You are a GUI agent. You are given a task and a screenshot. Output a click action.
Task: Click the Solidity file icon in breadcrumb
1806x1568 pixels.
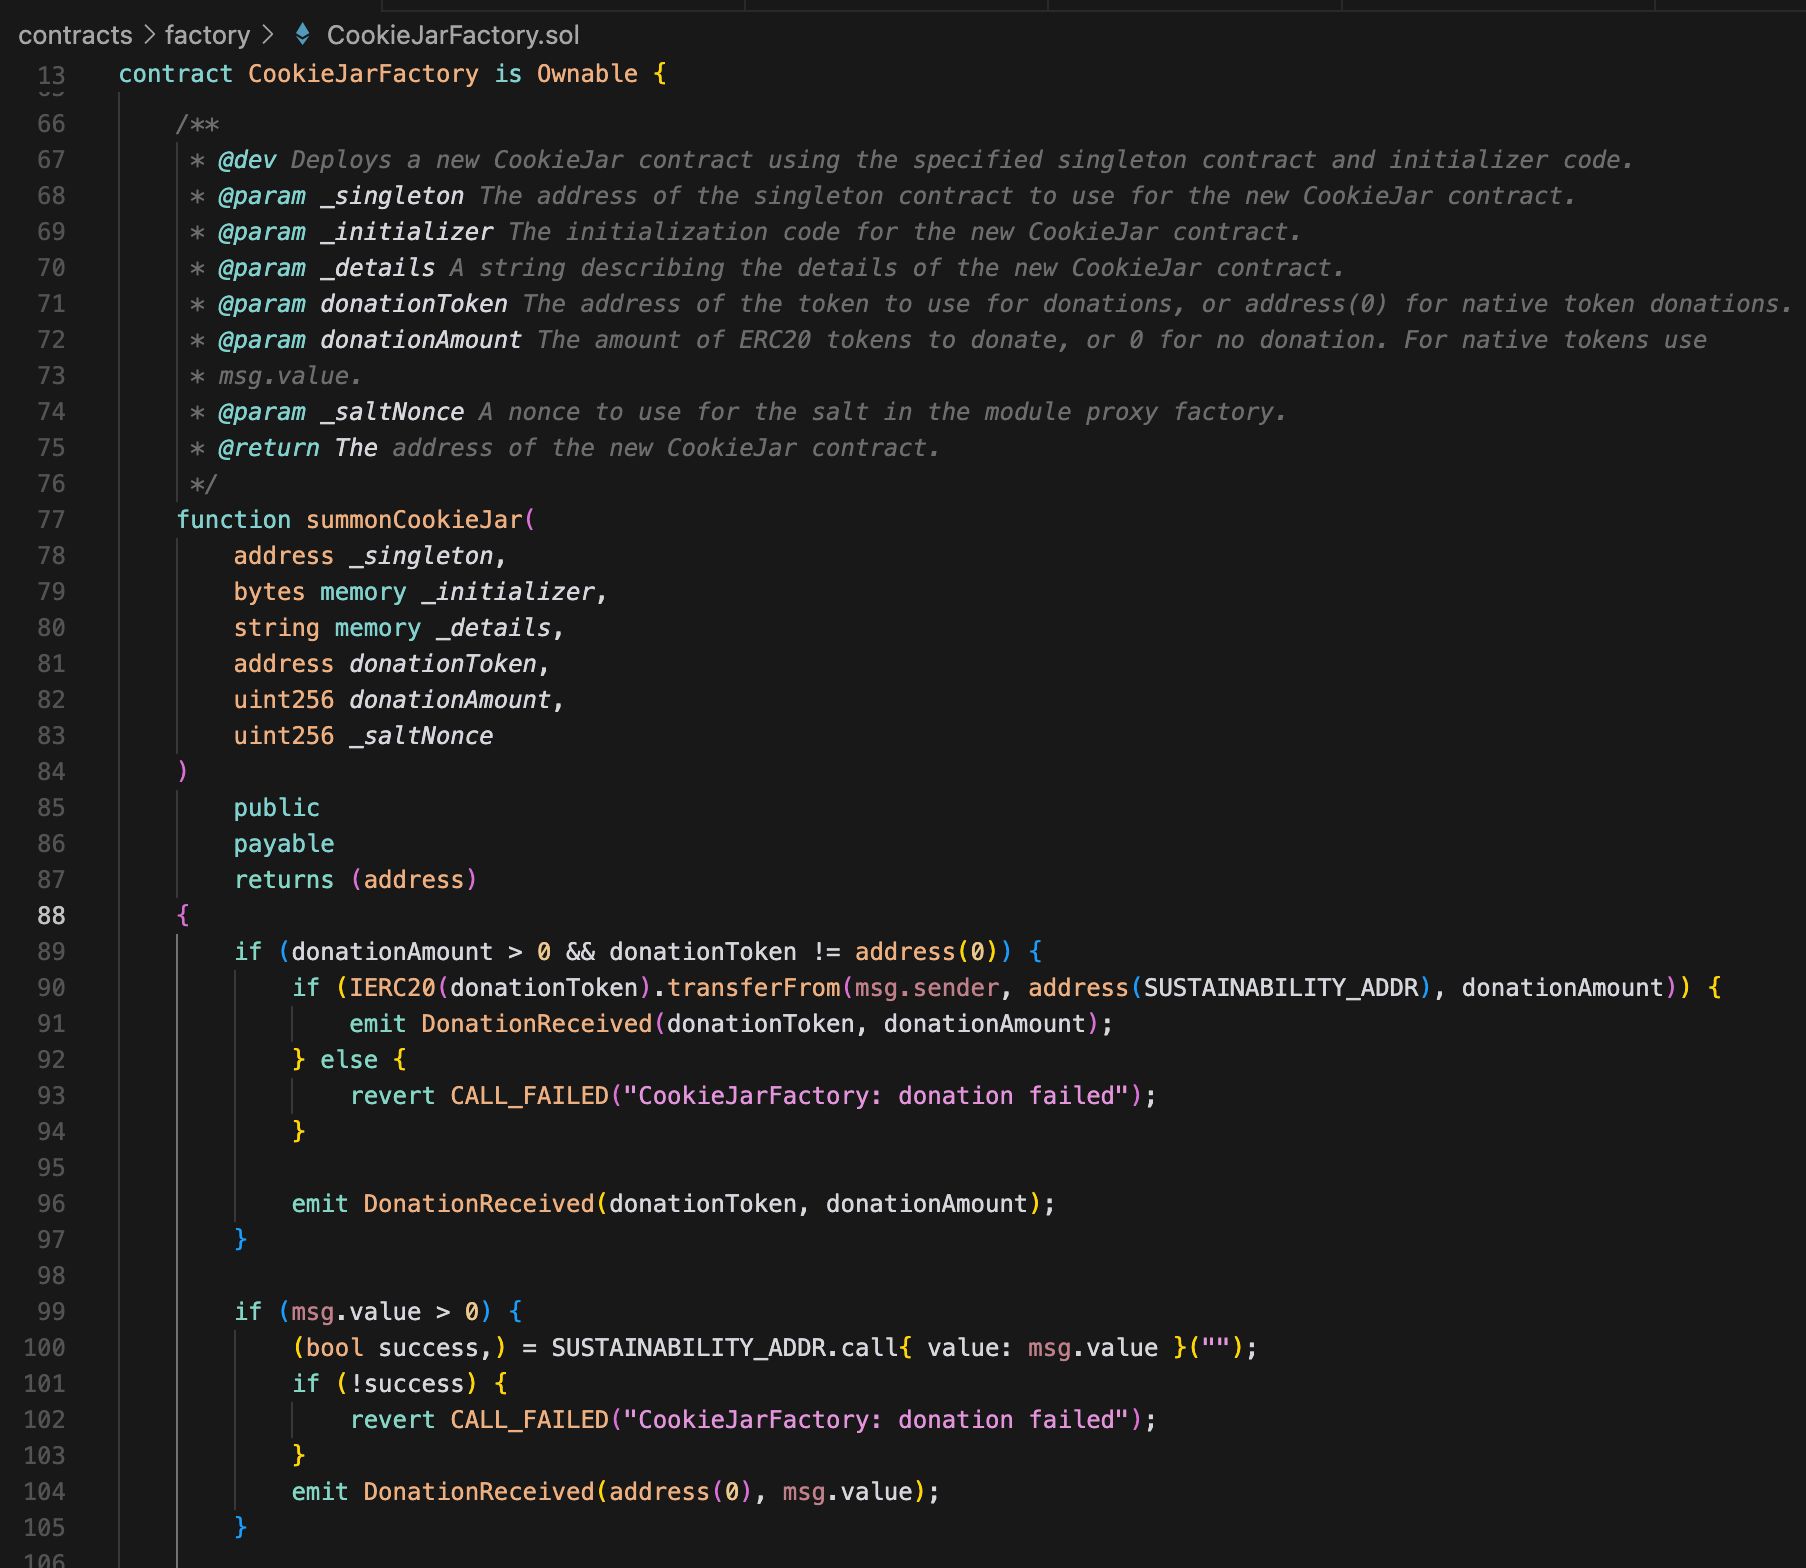302,35
